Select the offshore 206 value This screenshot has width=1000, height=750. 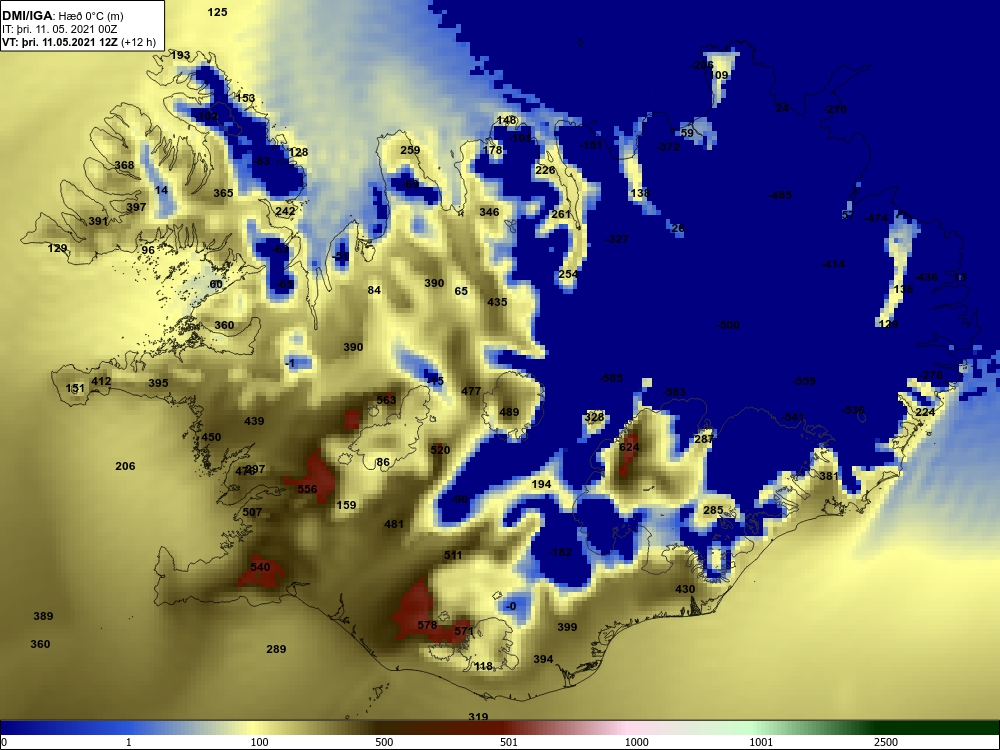125,466
